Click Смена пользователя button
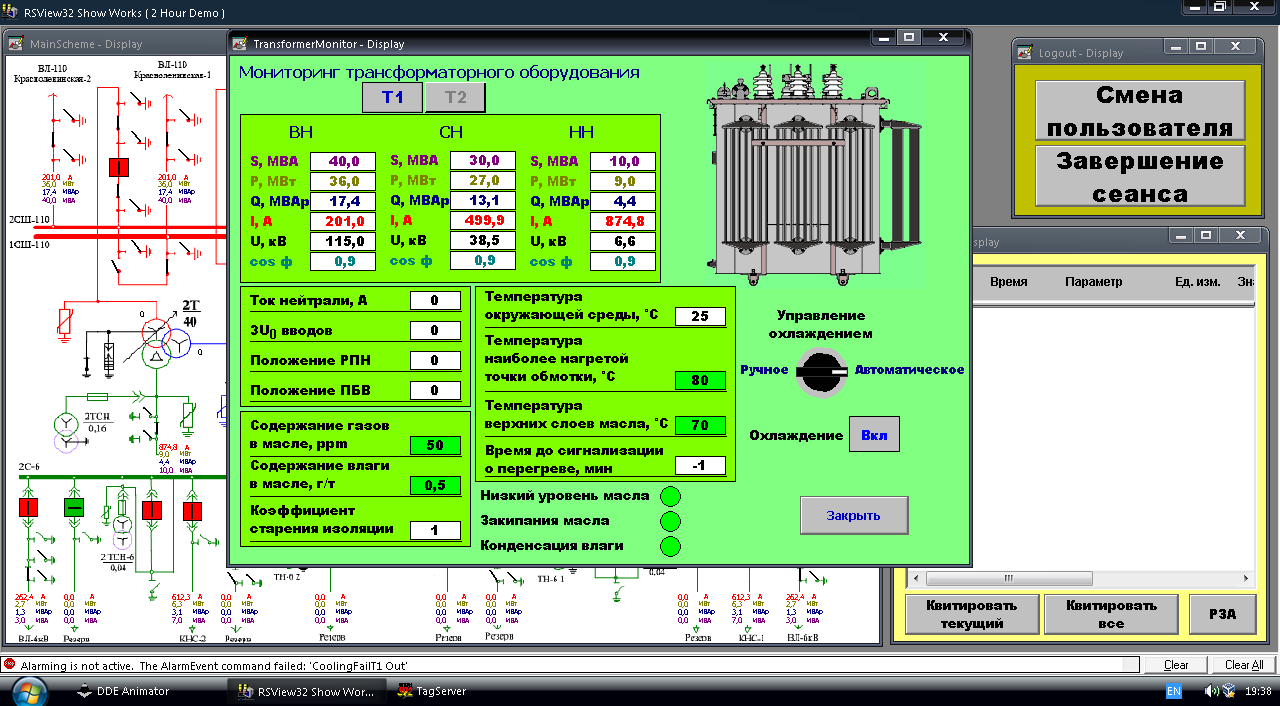 pyautogui.click(x=1140, y=111)
